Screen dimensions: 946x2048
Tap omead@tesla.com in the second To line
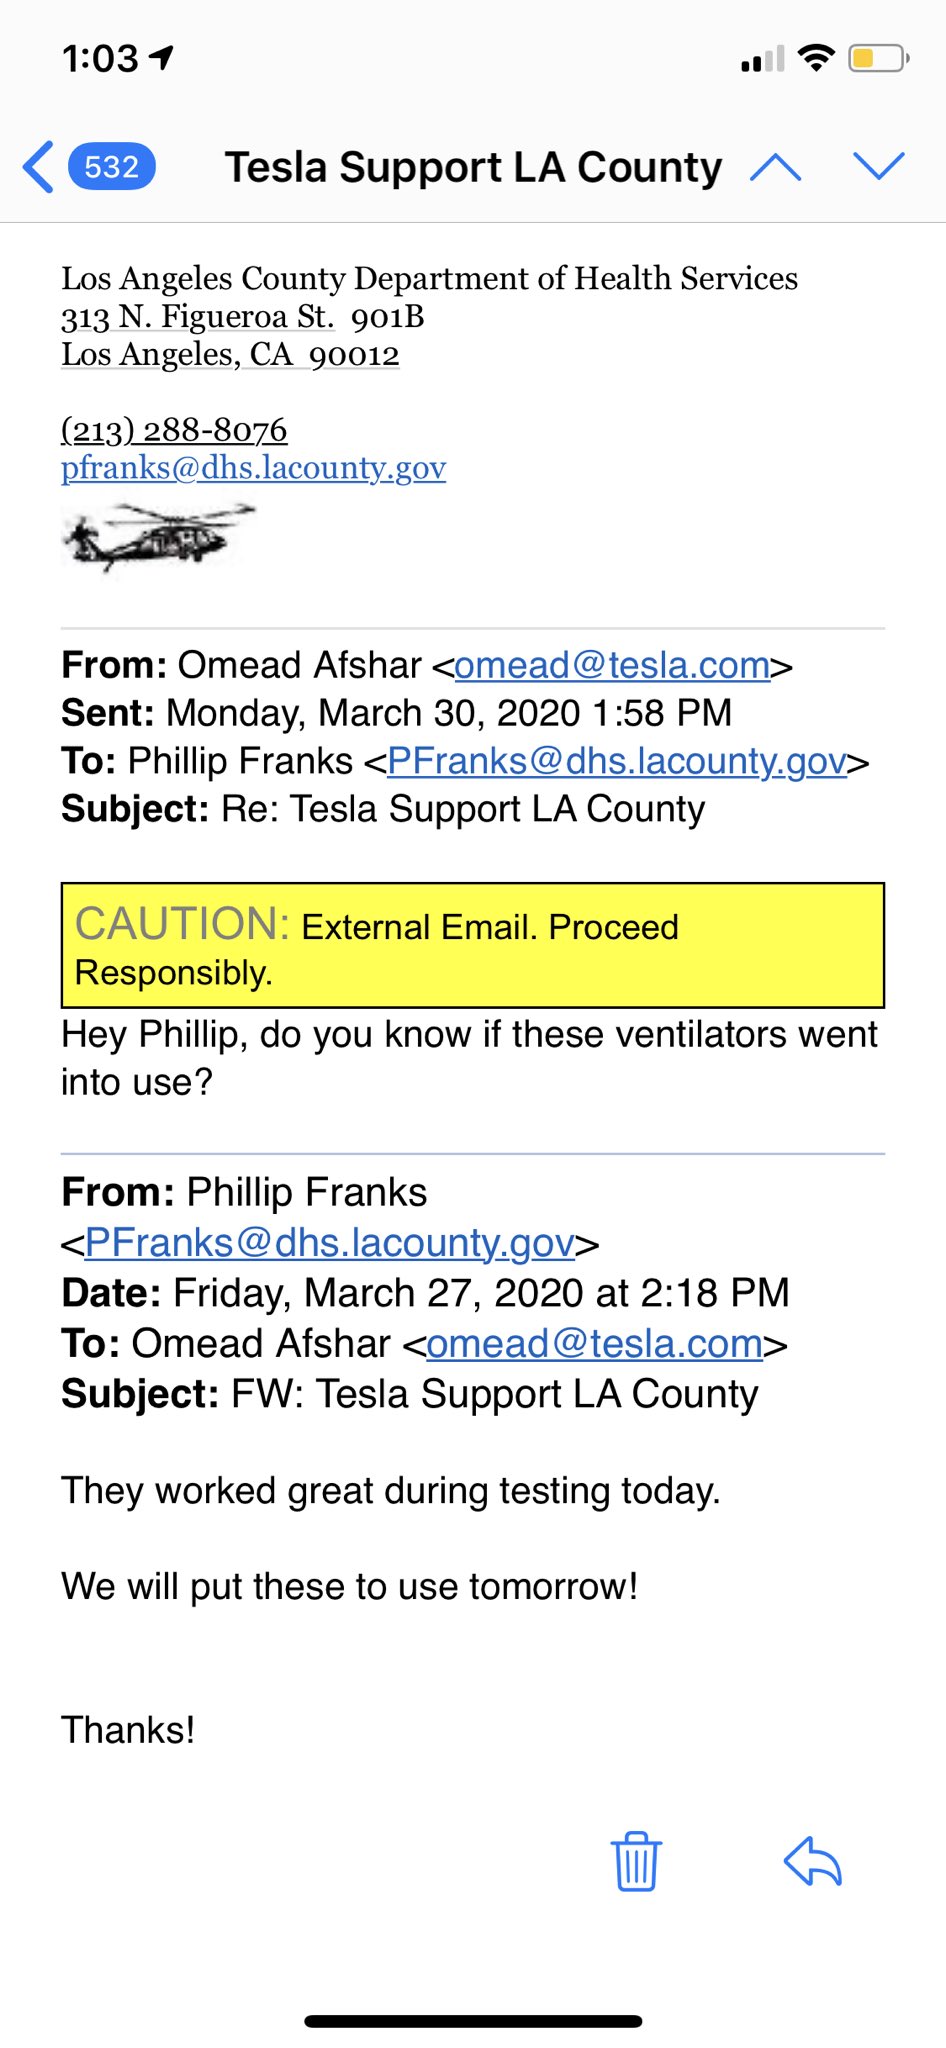point(595,1343)
